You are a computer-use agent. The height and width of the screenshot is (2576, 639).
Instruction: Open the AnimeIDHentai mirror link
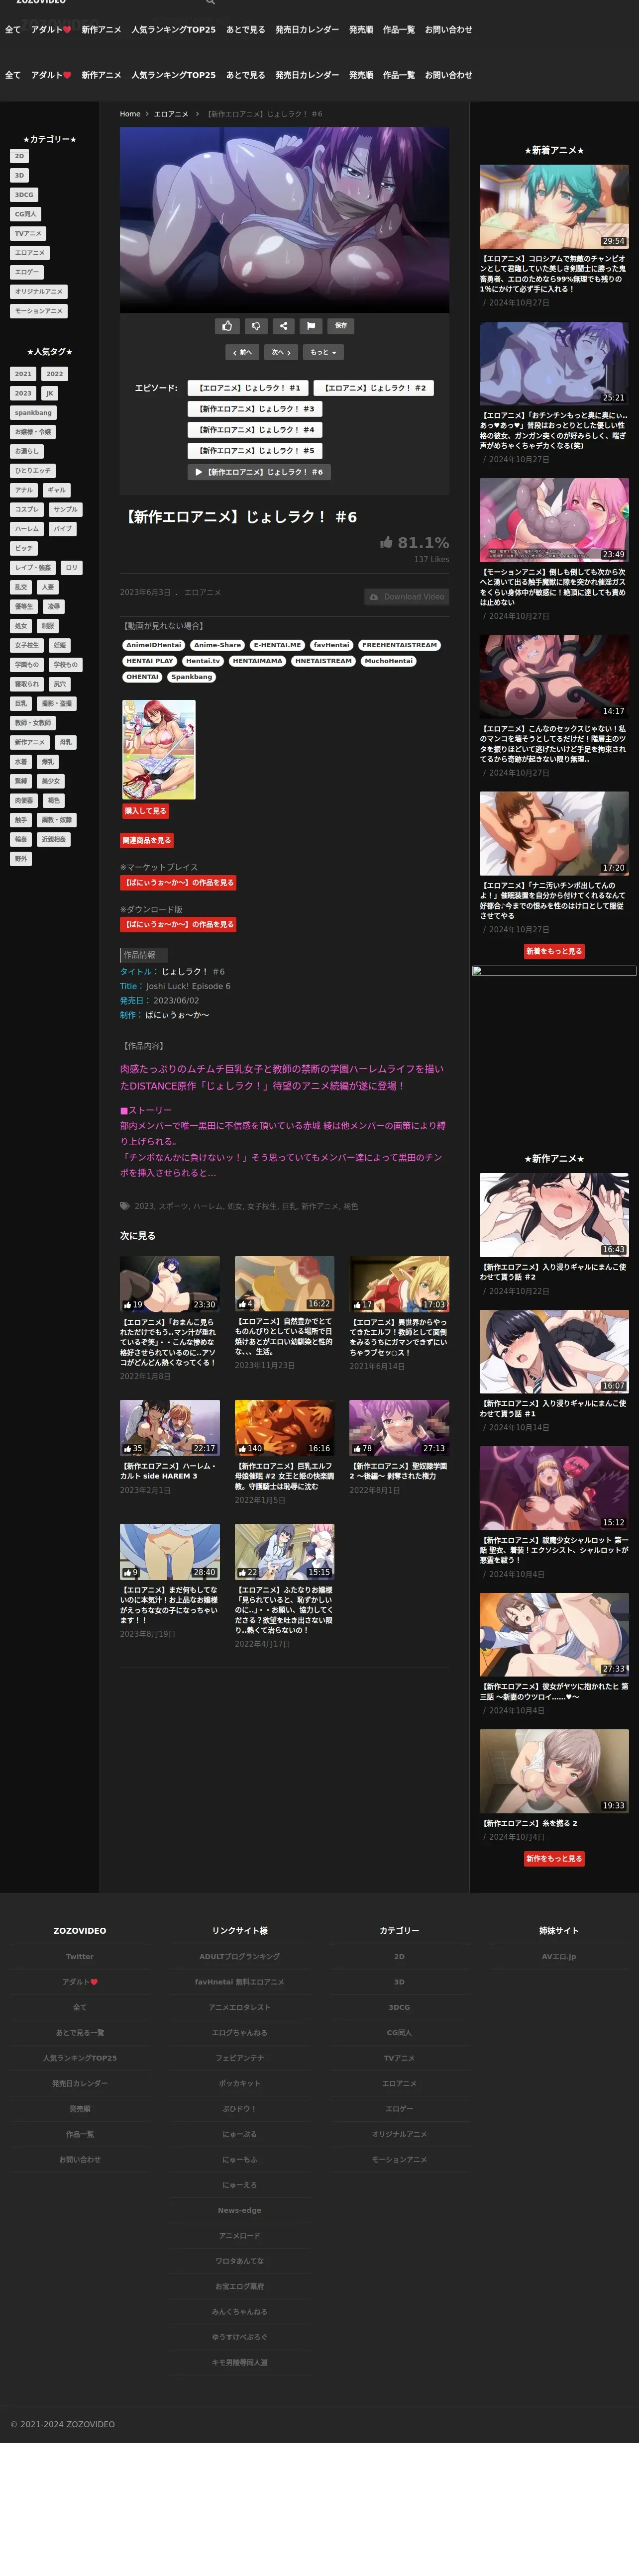[154, 645]
